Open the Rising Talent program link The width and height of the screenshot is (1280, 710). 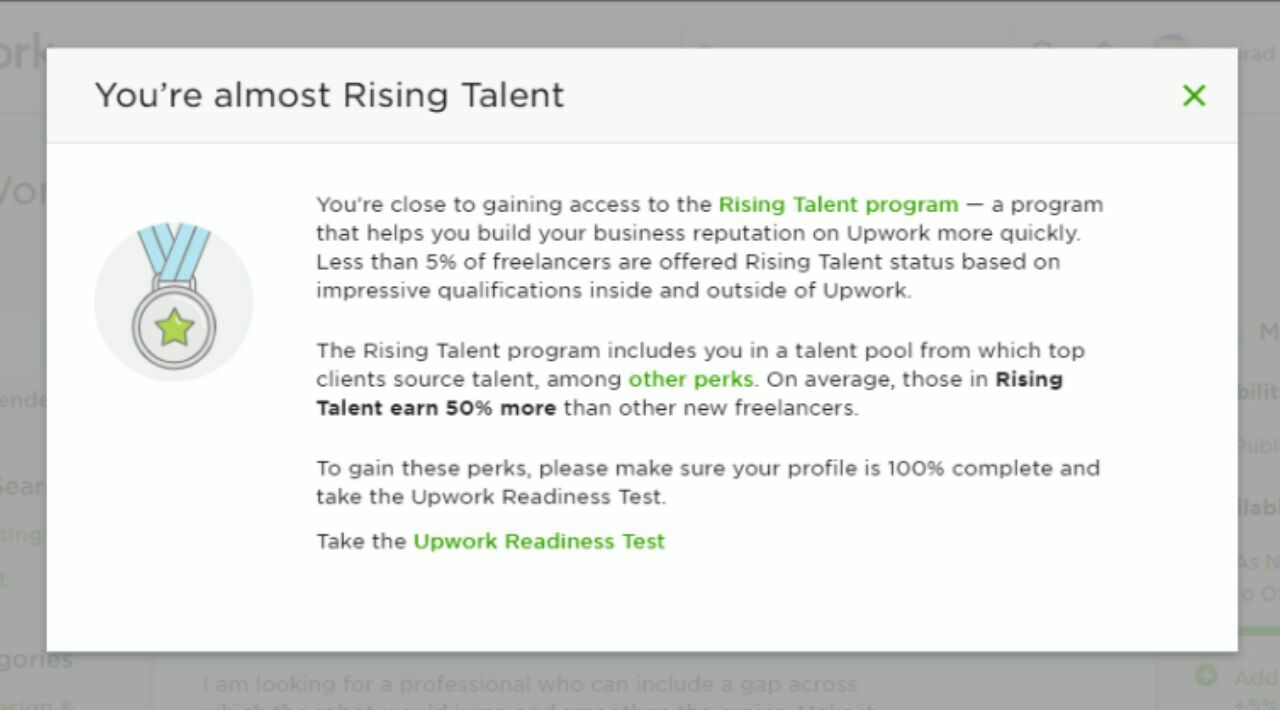point(838,205)
